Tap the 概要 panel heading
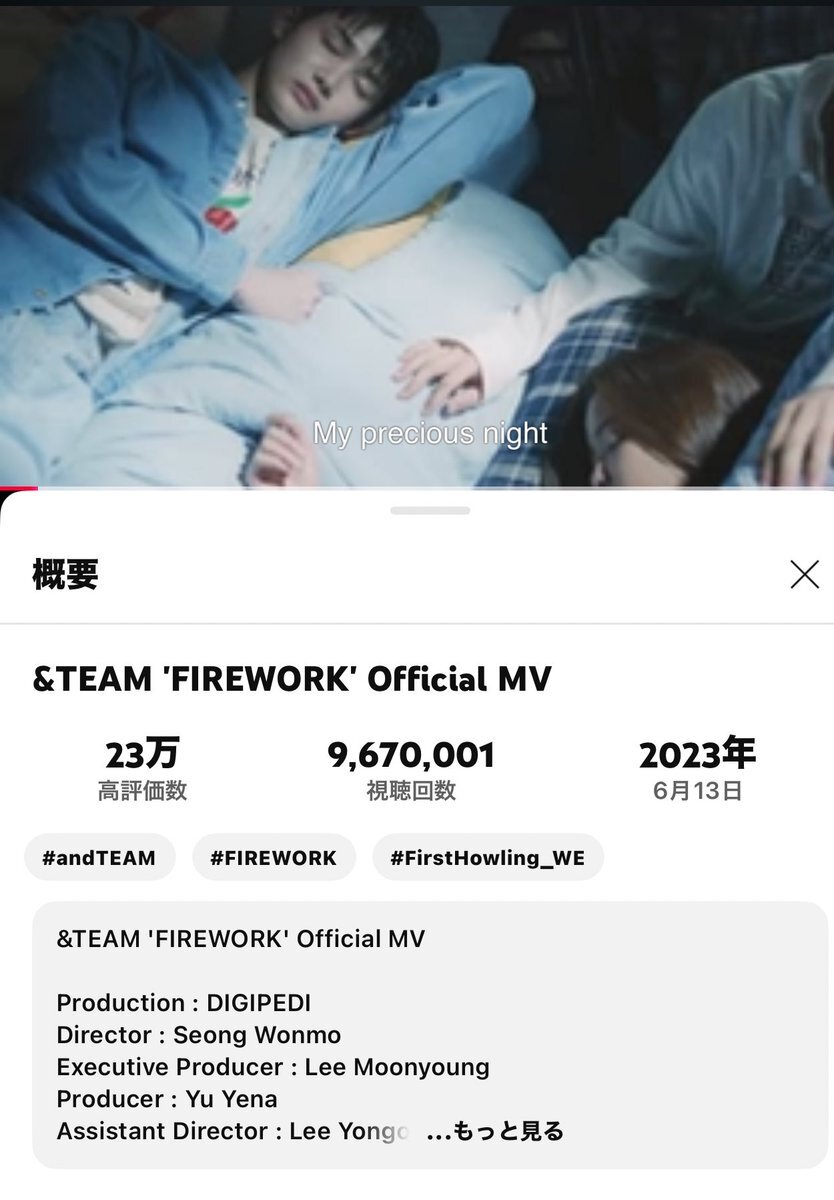 click(65, 574)
